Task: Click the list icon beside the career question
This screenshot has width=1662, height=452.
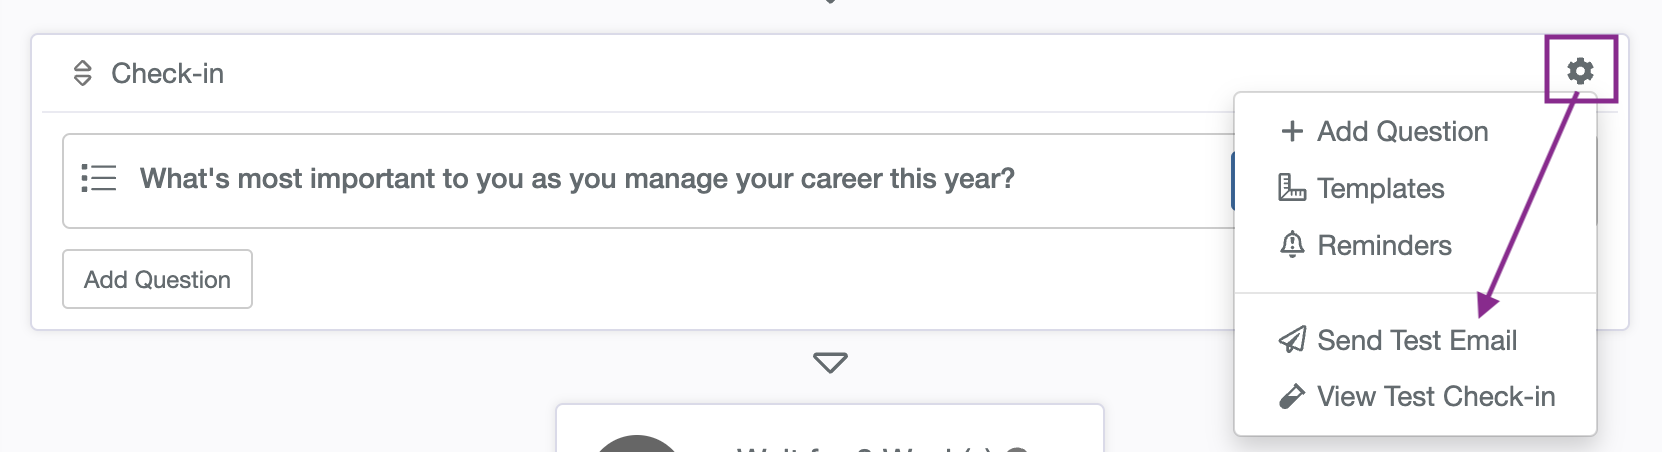Action: (99, 178)
